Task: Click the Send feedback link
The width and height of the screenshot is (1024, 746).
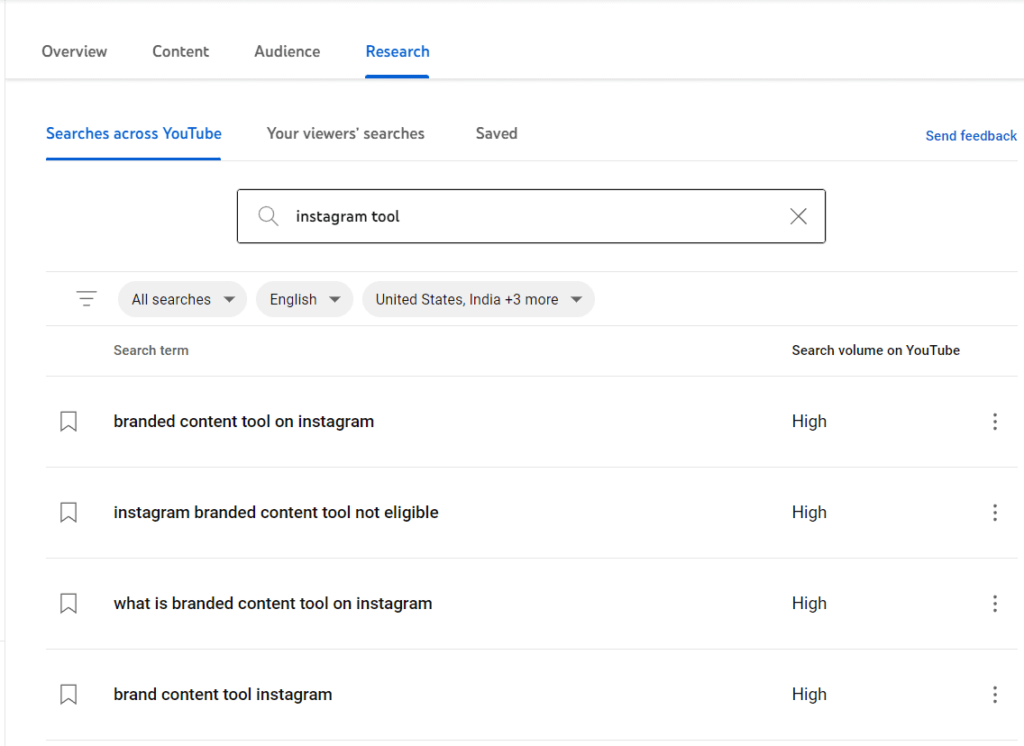Action: tap(970, 136)
